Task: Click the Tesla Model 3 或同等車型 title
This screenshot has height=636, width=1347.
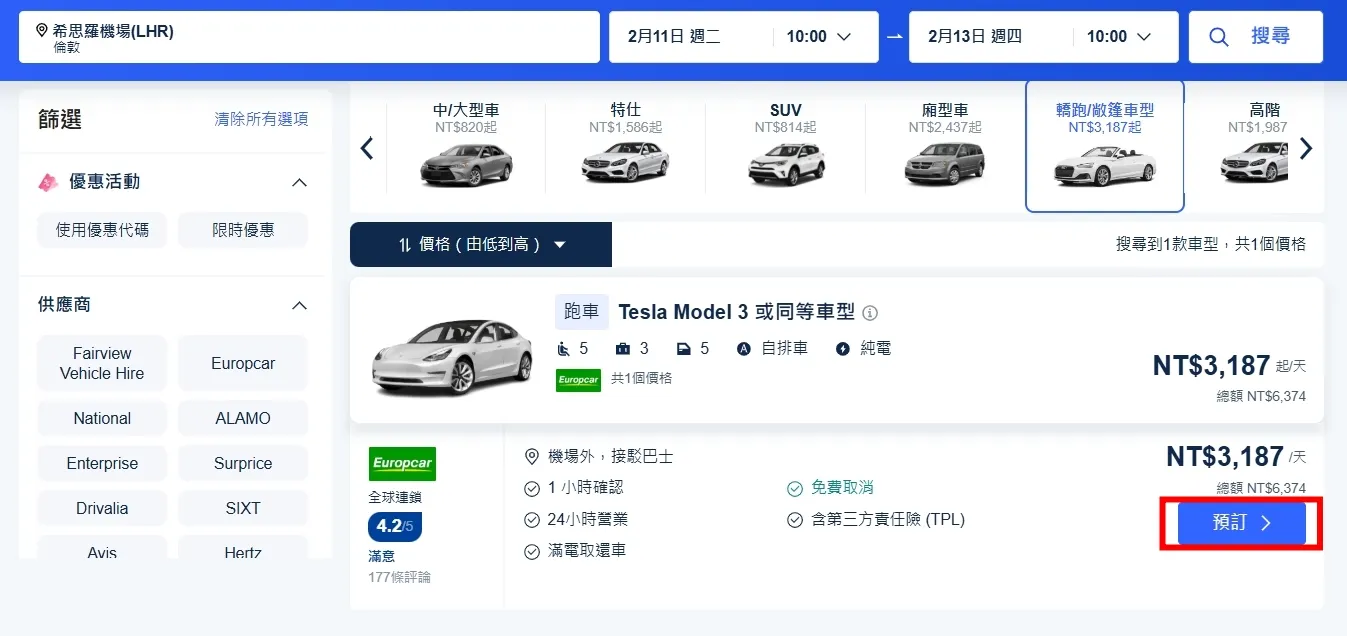Action: [x=736, y=312]
